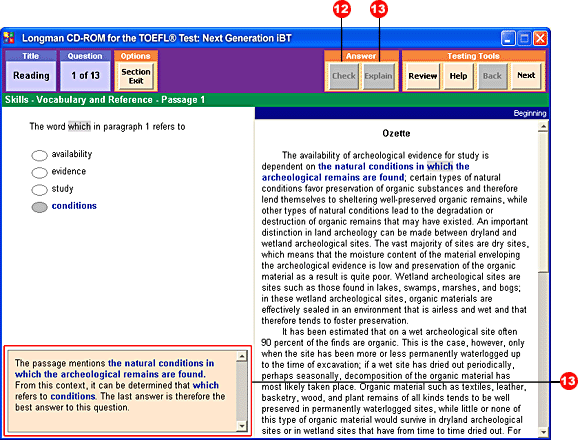
Task: Click the 'Beginning' position label
Action: pos(530,113)
